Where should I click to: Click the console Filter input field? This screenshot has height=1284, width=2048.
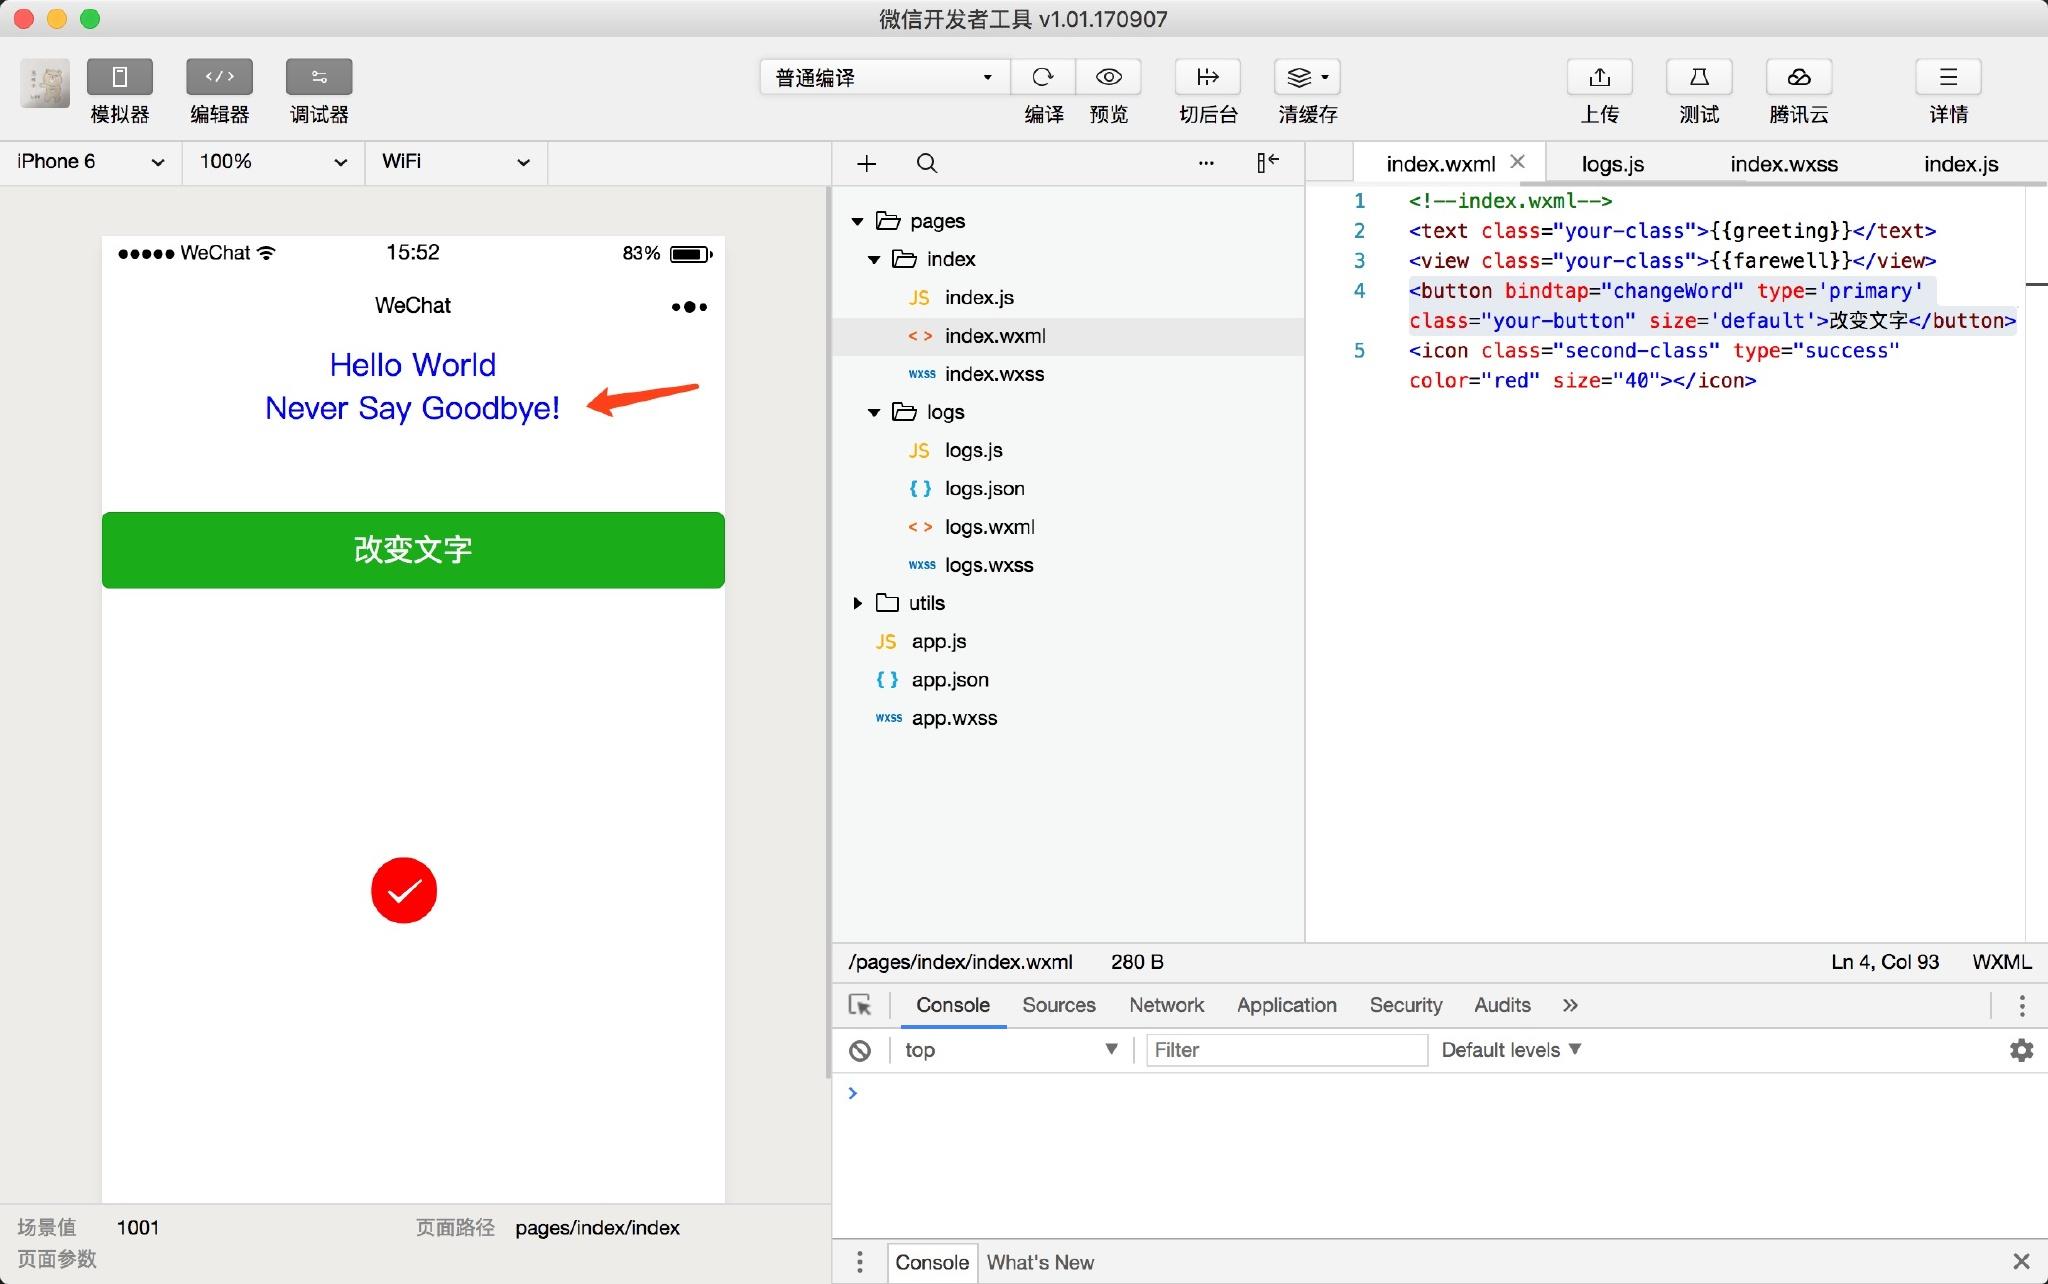point(1287,1050)
